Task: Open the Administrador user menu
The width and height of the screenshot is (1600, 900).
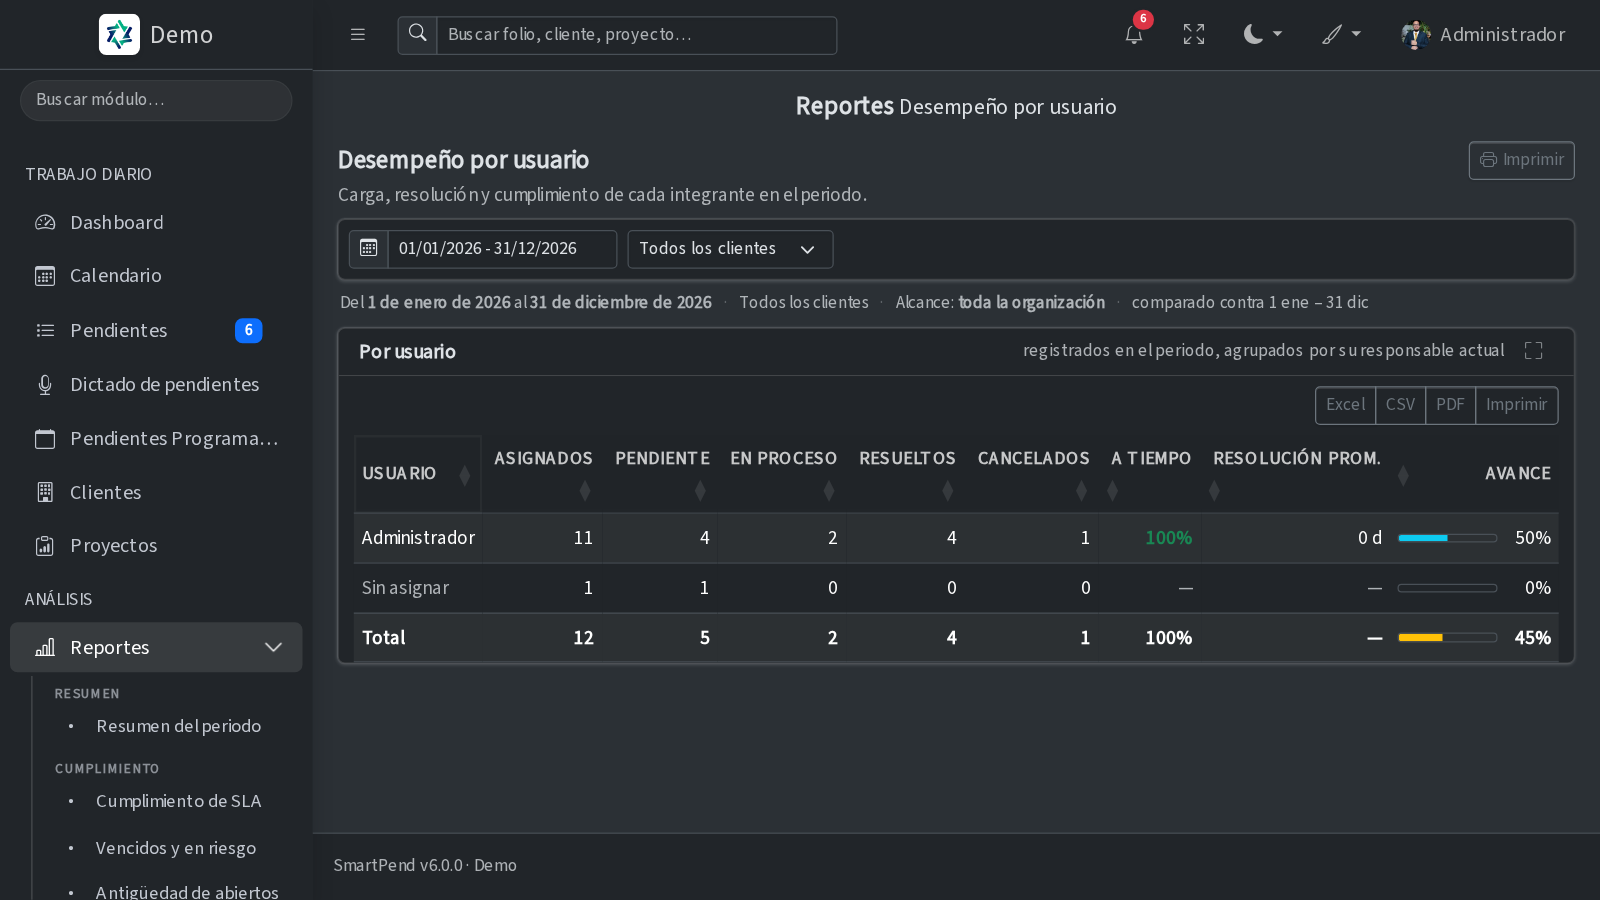Action: pos(1484,35)
